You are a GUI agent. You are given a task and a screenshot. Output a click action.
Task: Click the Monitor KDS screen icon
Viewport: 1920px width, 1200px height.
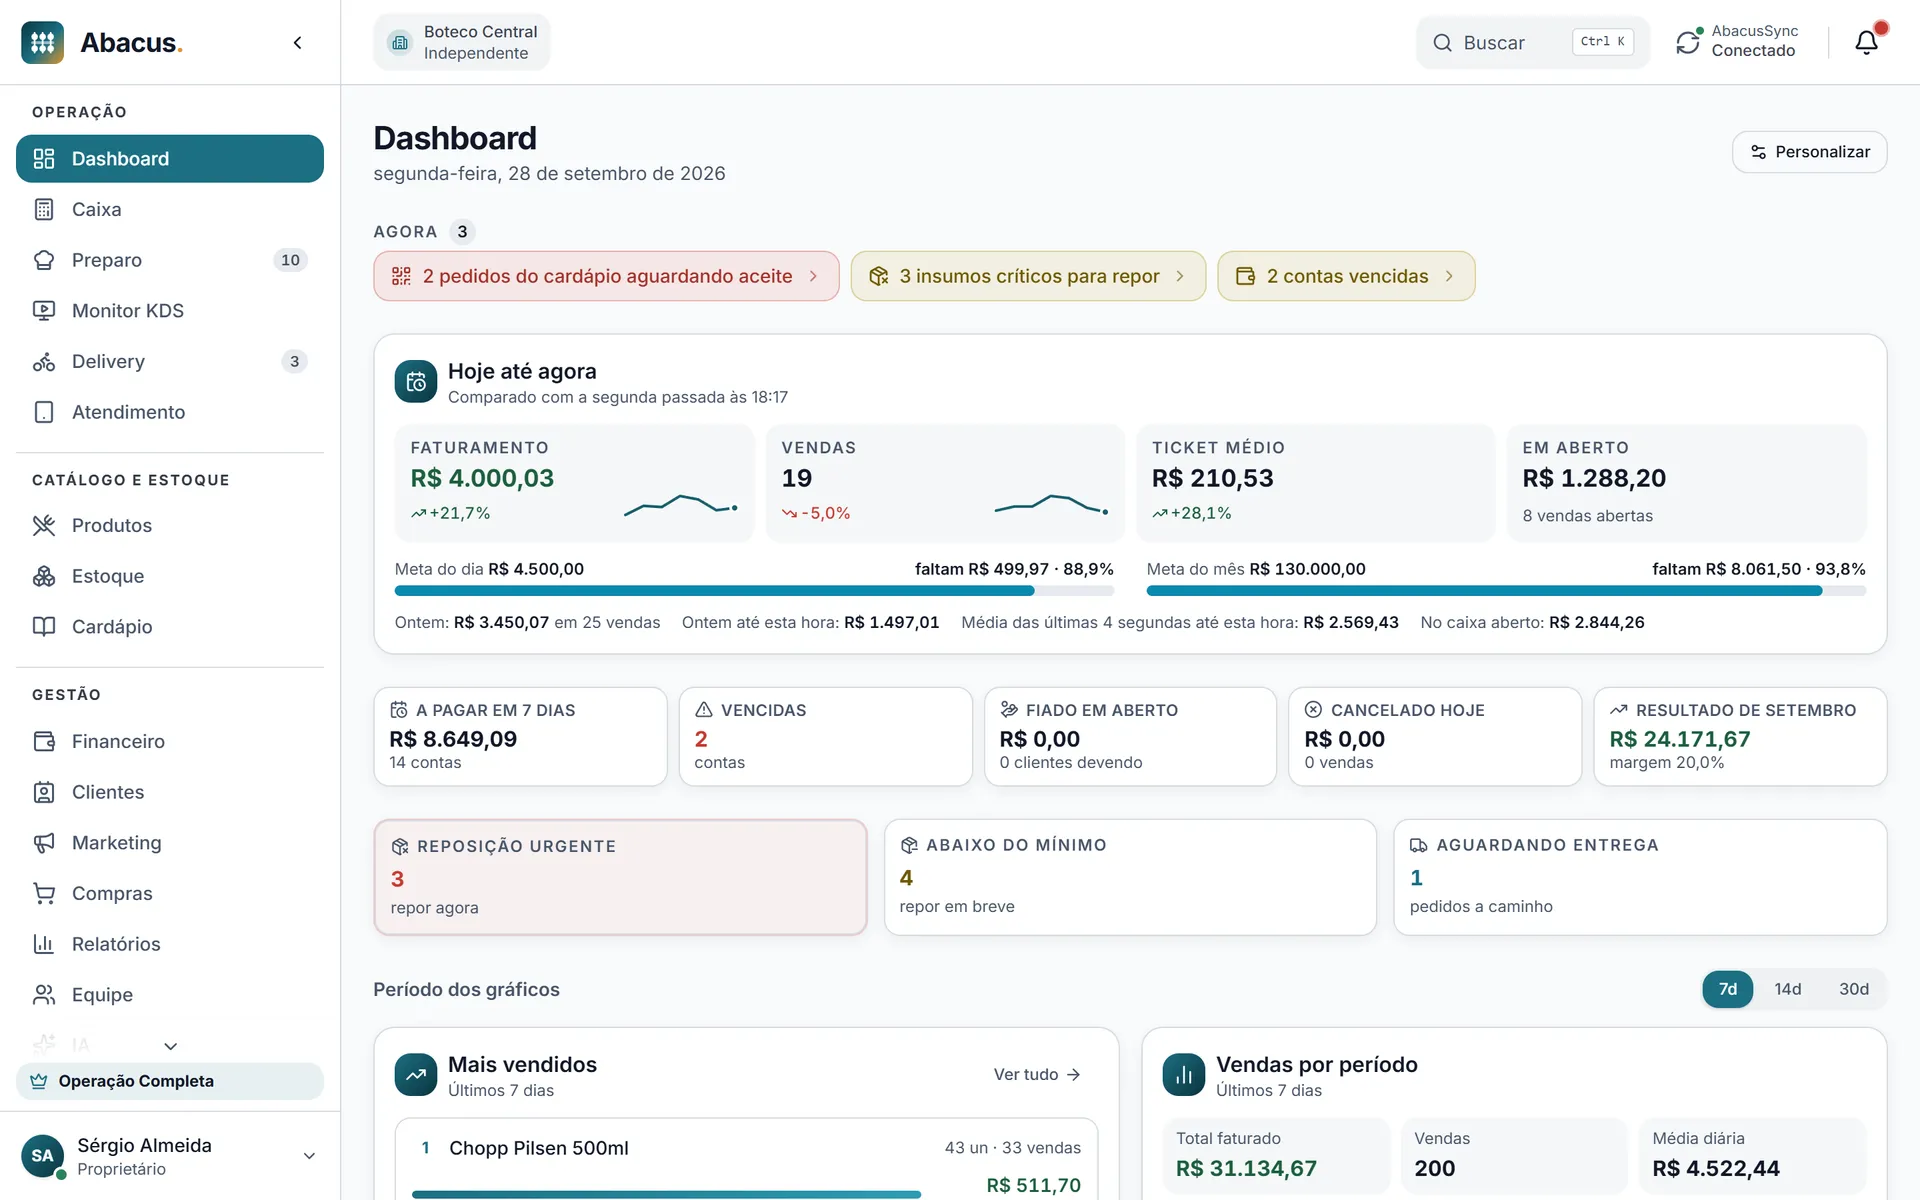[44, 311]
